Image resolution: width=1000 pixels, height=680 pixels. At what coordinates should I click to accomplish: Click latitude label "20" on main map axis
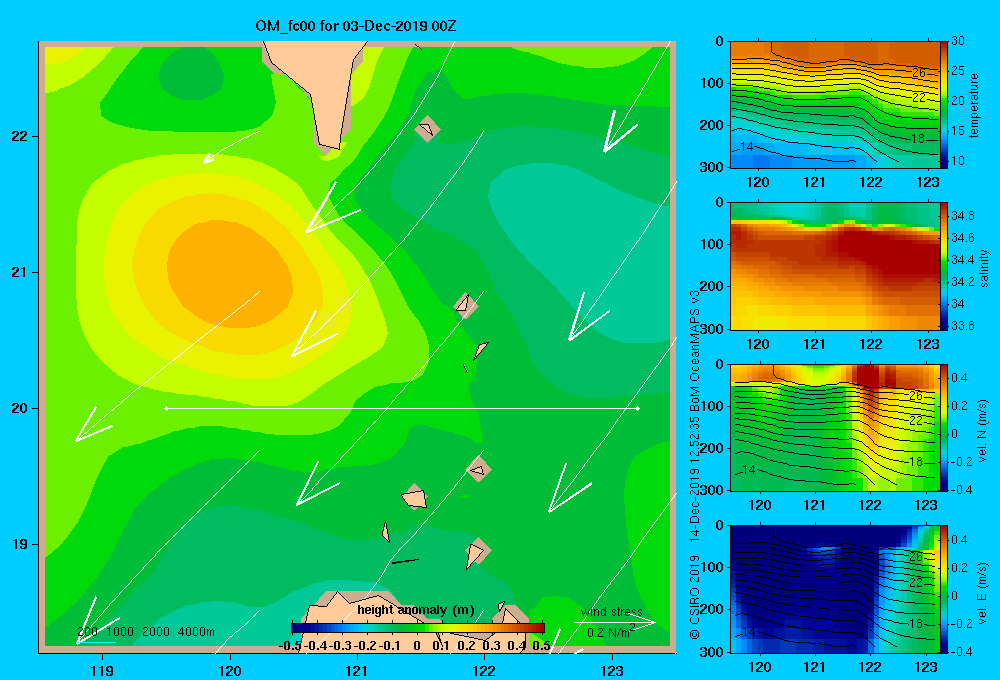point(19,408)
